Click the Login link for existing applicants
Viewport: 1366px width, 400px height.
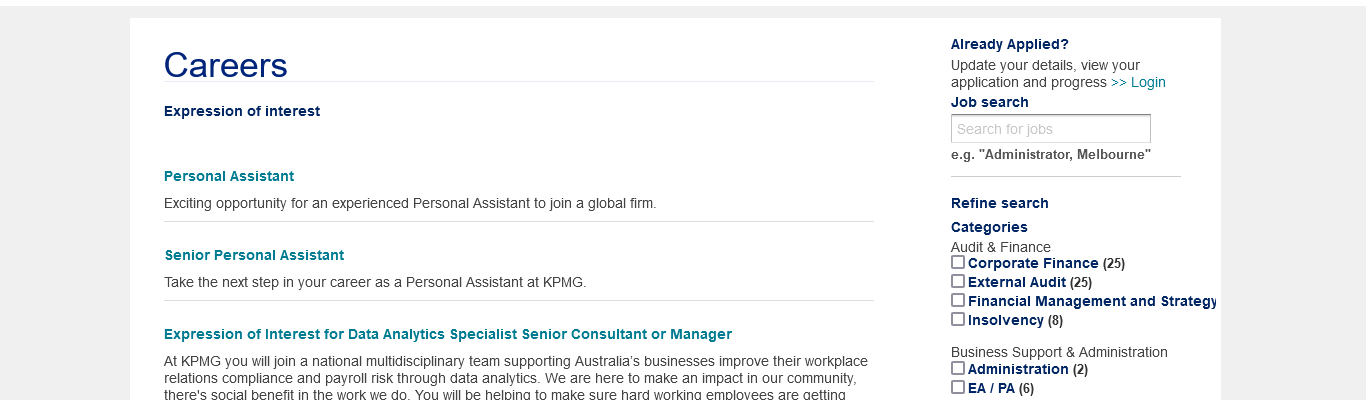click(1138, 82)
